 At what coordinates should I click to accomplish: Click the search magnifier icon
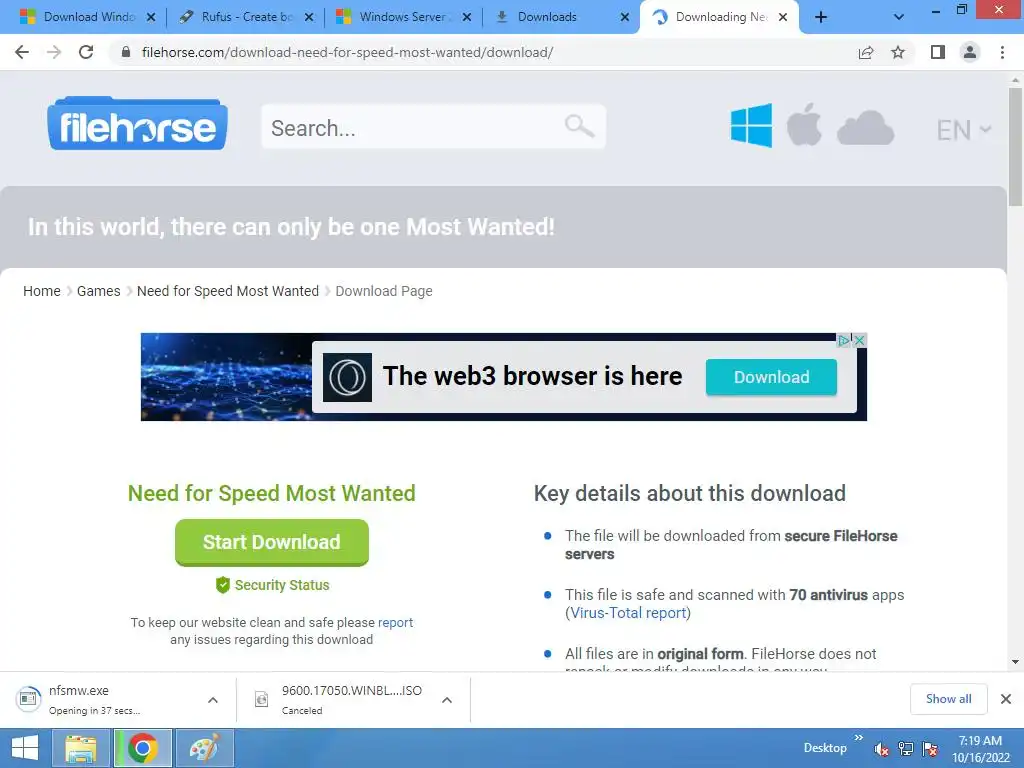click(579, 125)
